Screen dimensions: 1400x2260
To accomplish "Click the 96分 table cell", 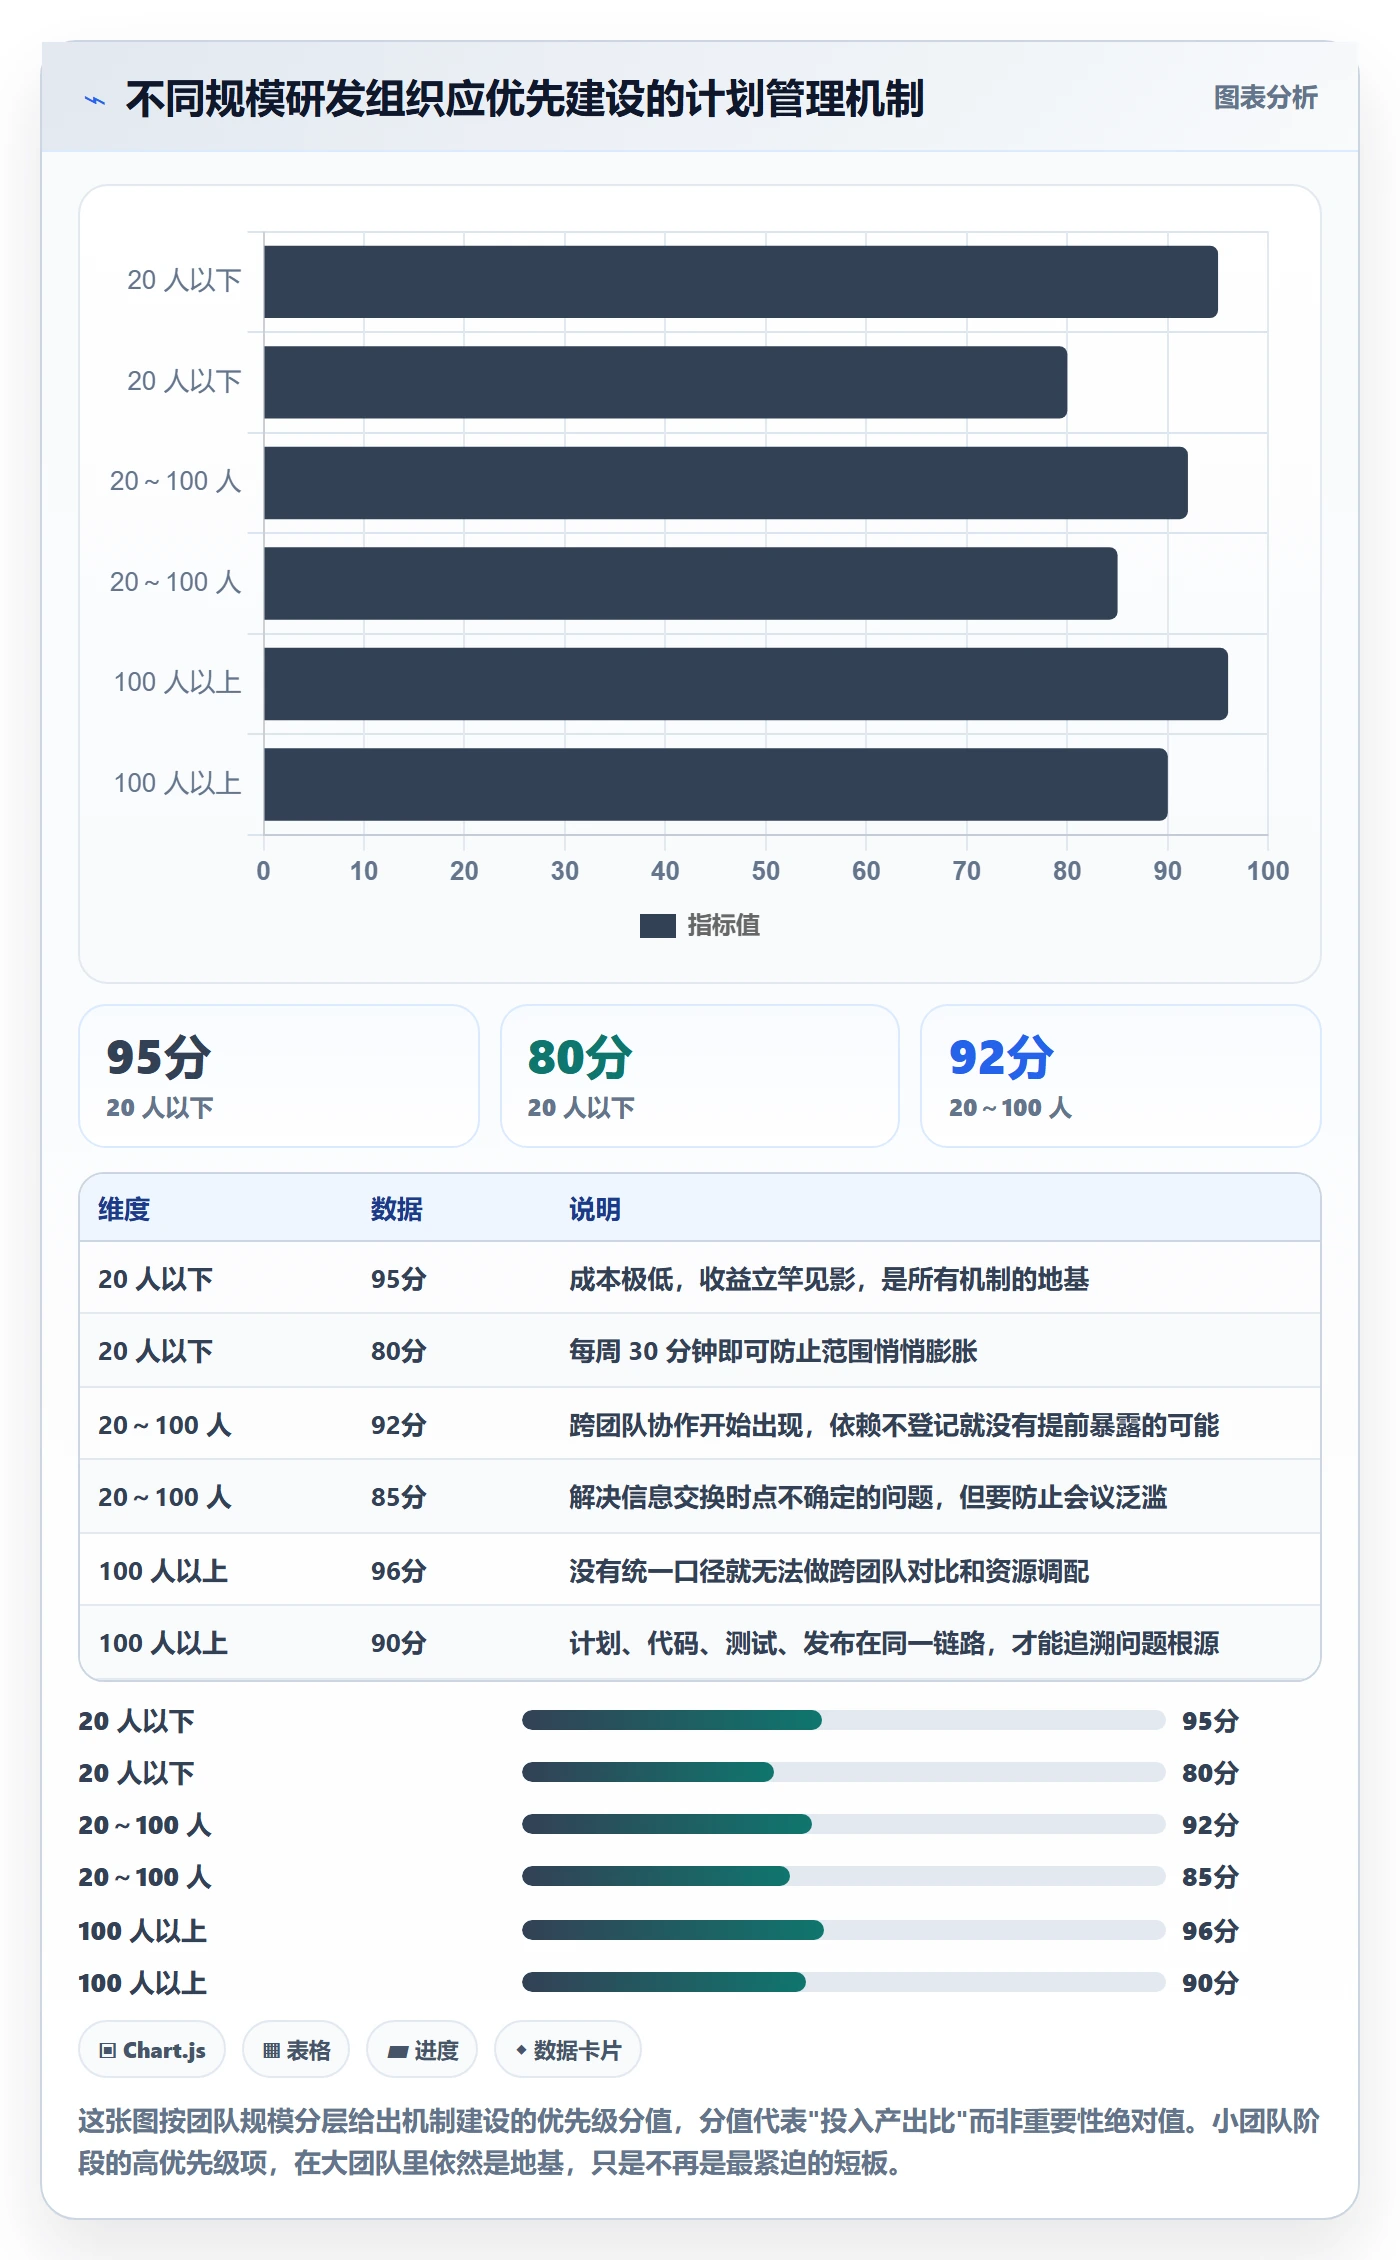I will [x=399, y=1571].
